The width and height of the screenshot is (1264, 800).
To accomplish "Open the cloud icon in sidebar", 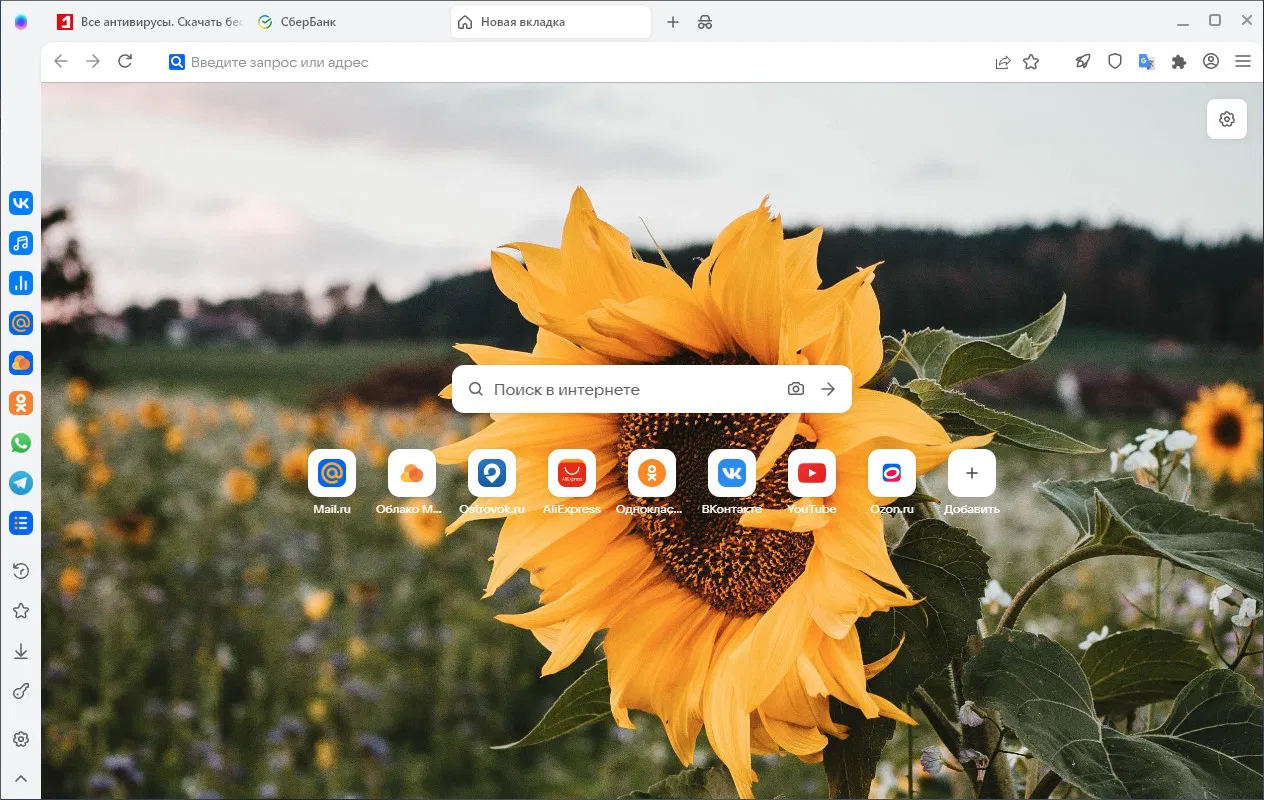I will click(x=20, y=363).
